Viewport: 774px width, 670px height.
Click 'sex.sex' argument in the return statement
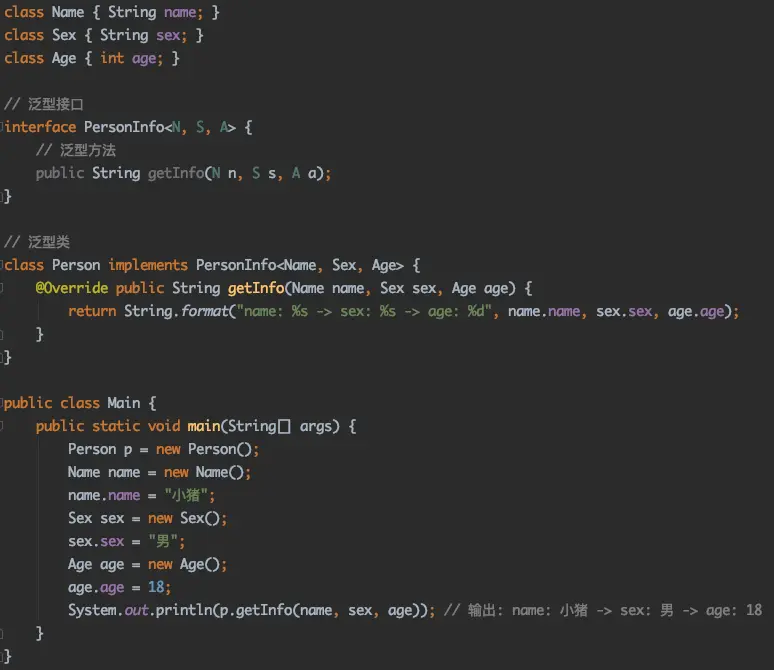coord(624,312)
